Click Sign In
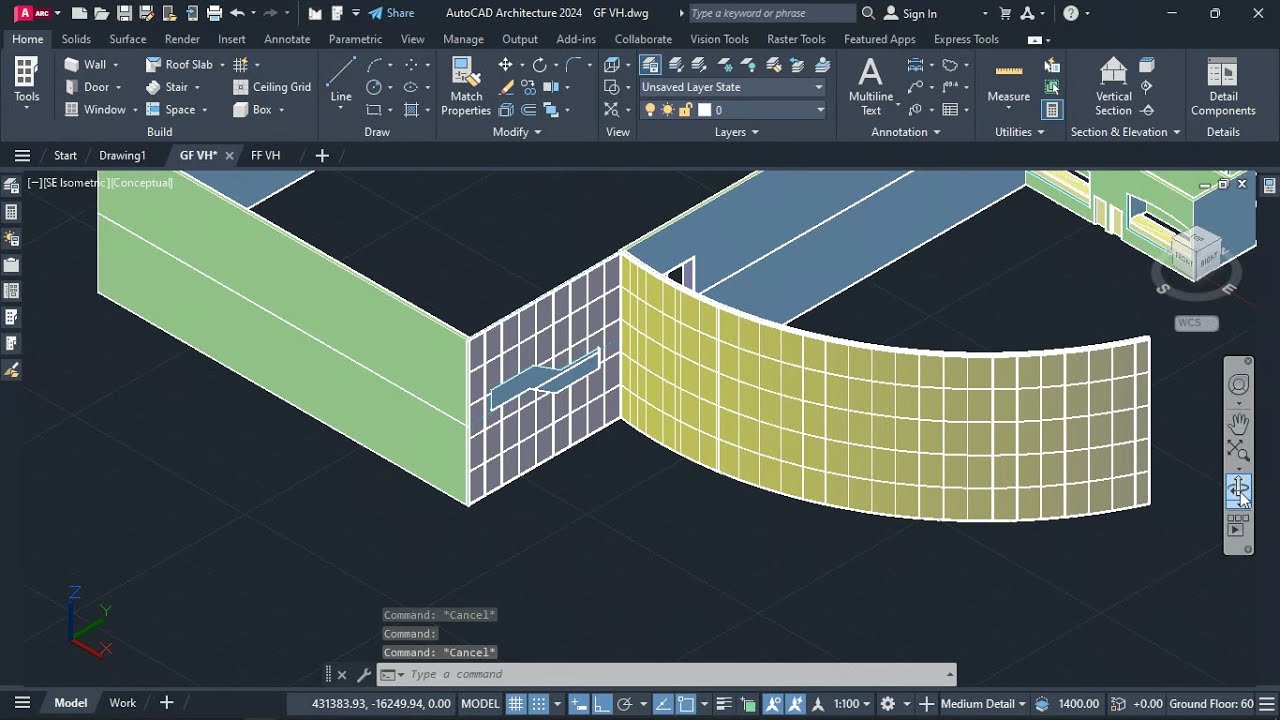The height and width of the screenshot is (720, 1280). tap(911, 13)
